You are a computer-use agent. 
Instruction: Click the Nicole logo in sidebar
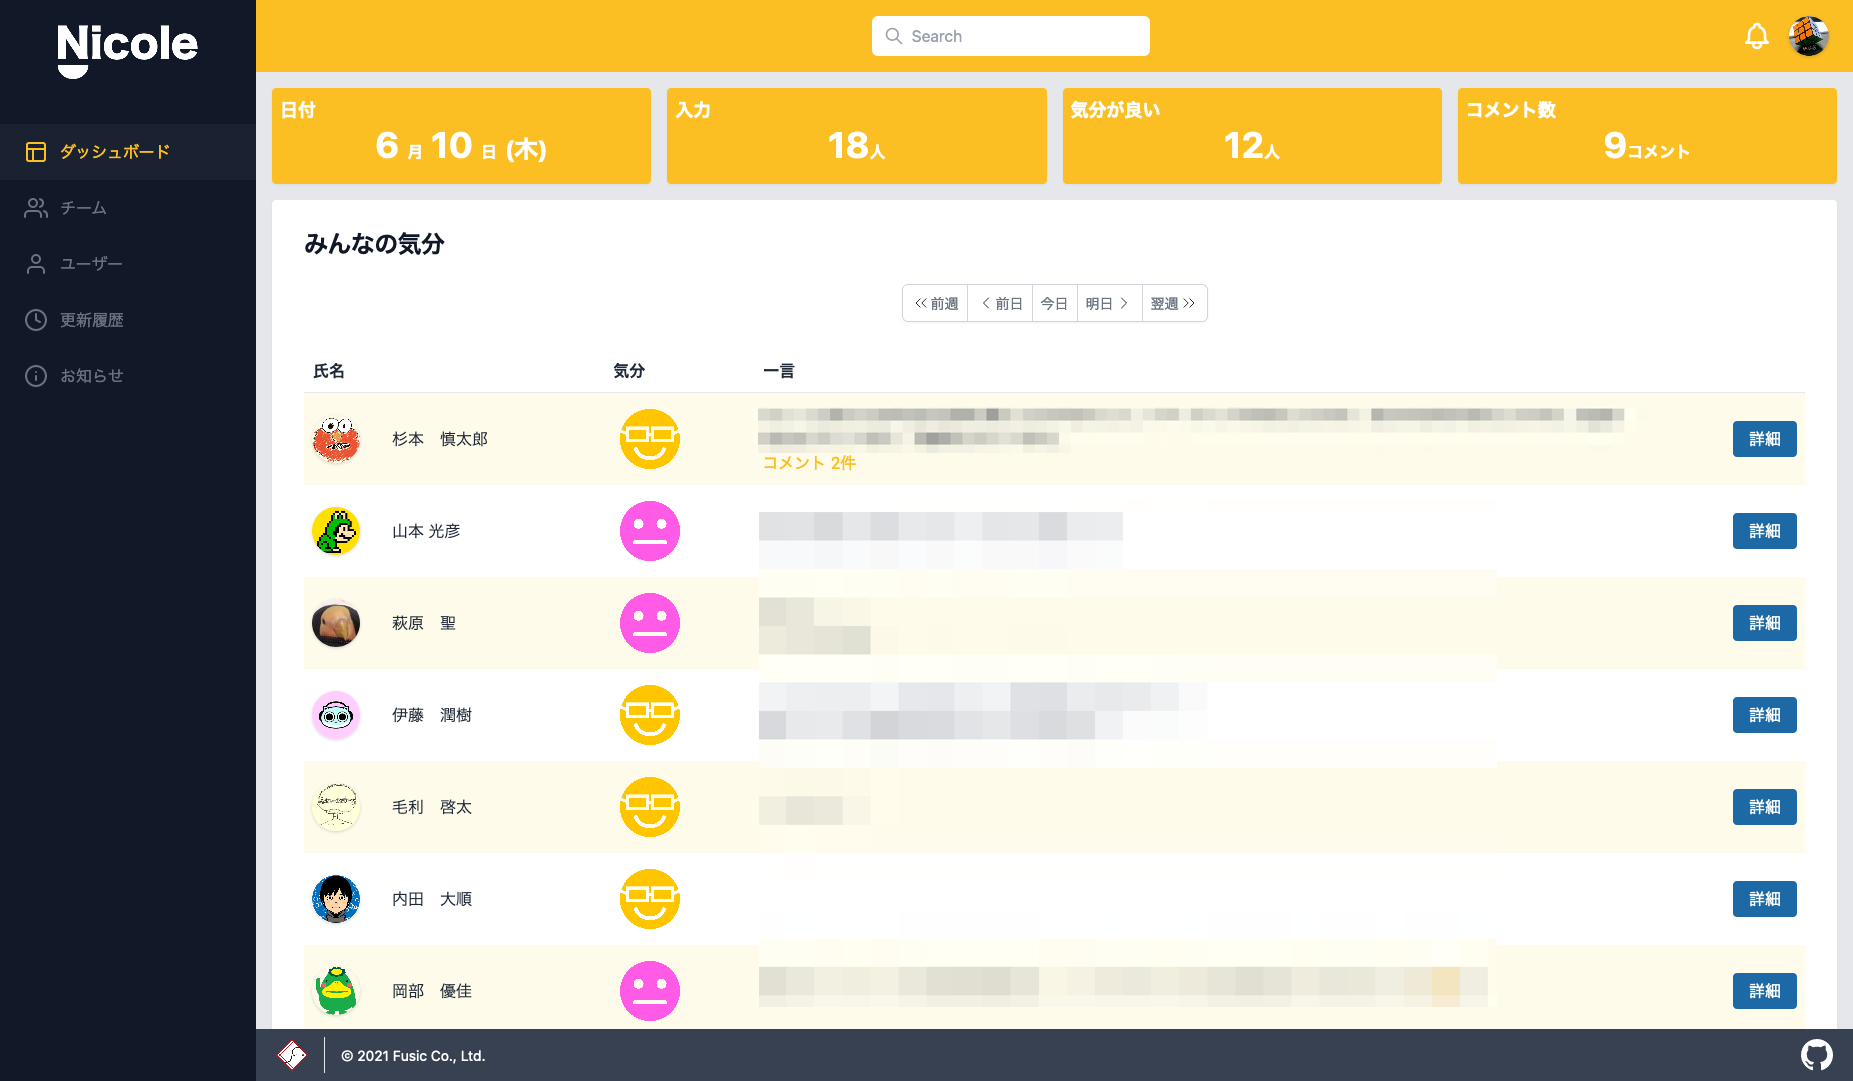[127, 48]
